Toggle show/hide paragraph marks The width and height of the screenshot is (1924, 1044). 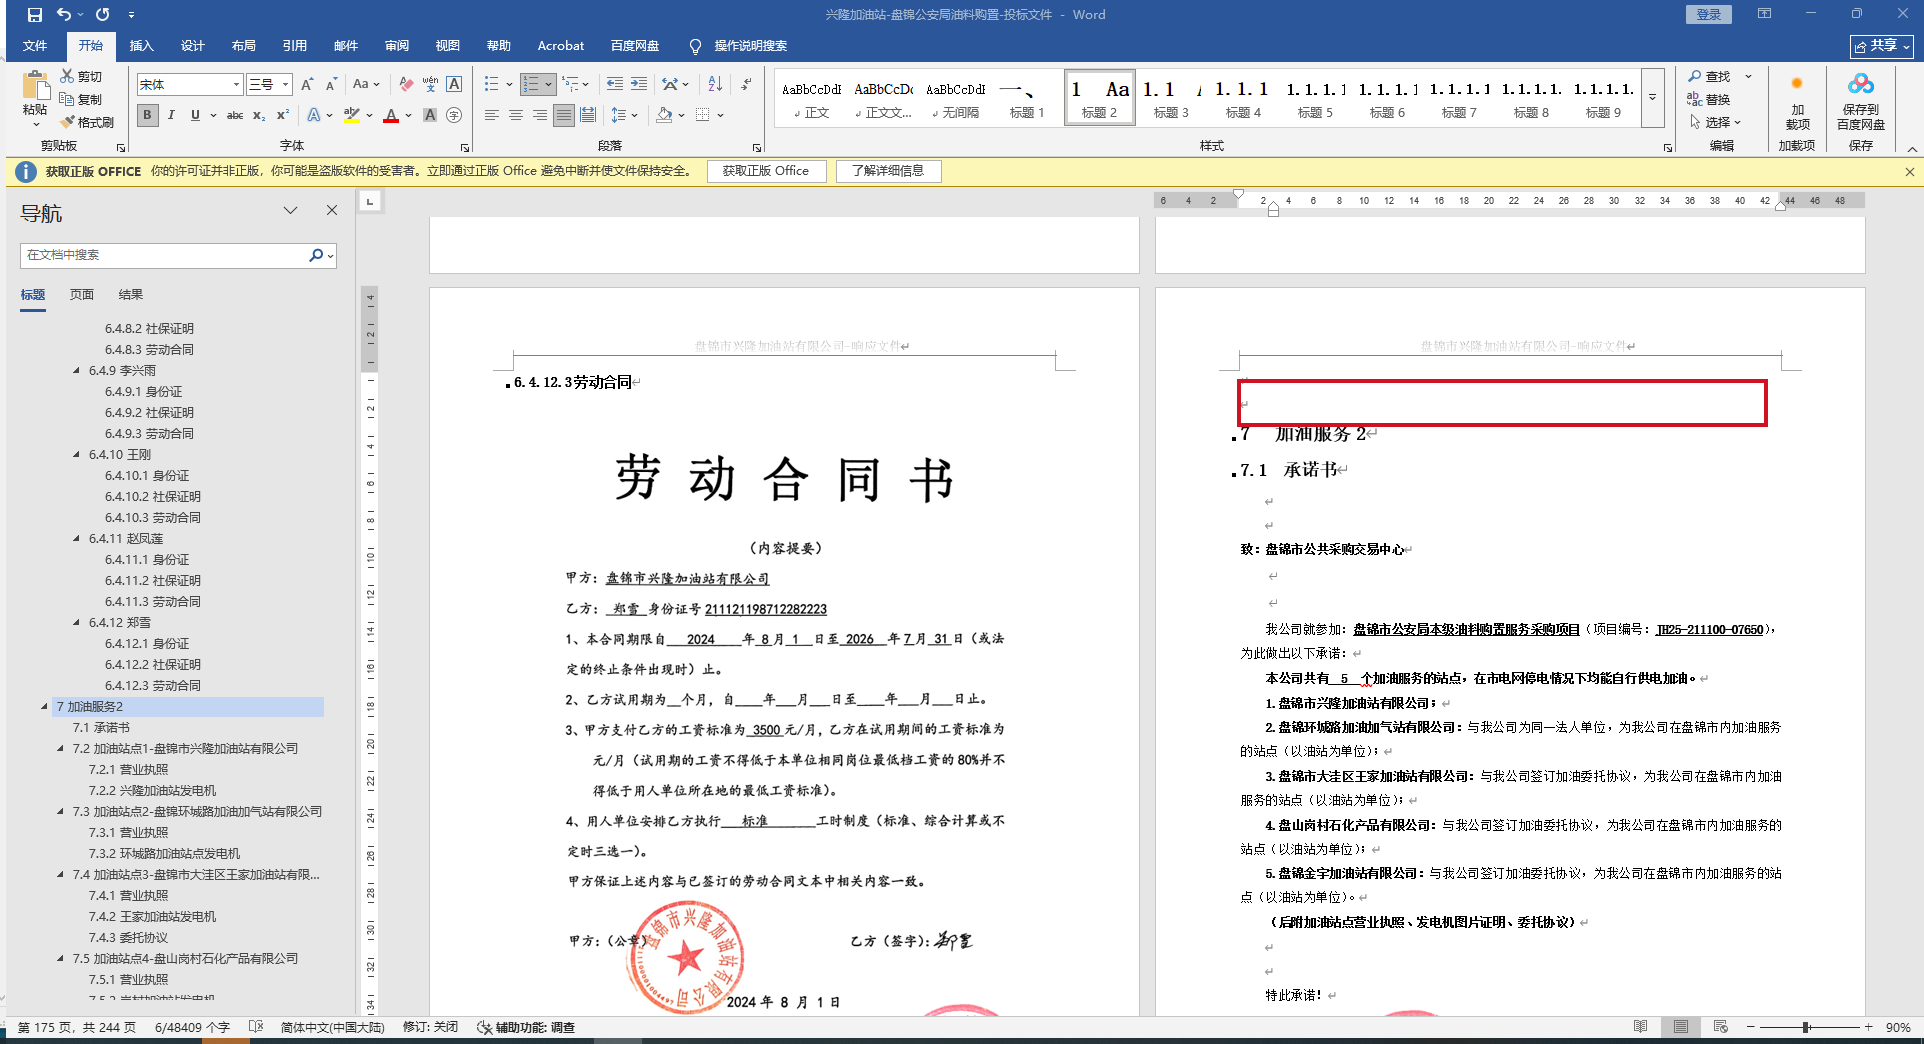[746, 85]
